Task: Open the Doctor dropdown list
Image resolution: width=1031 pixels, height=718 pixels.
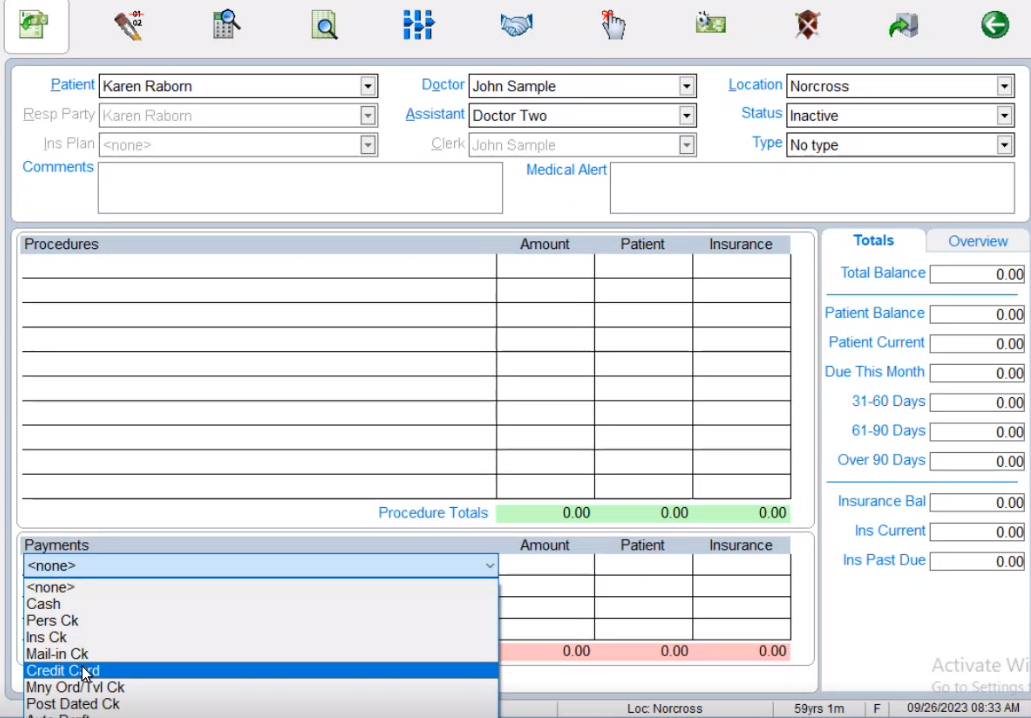Action: coord(686,87)
